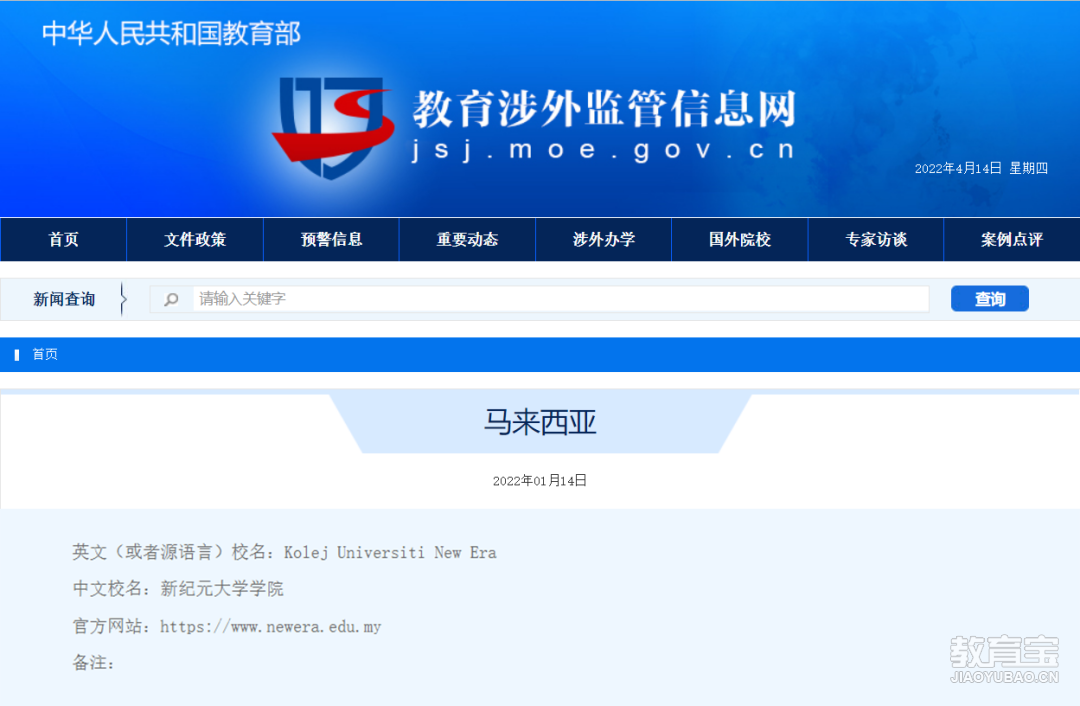This screenshot has width=1080, height=706.
Task: Go to 预警信息 section
Action: tap(331, 240)
